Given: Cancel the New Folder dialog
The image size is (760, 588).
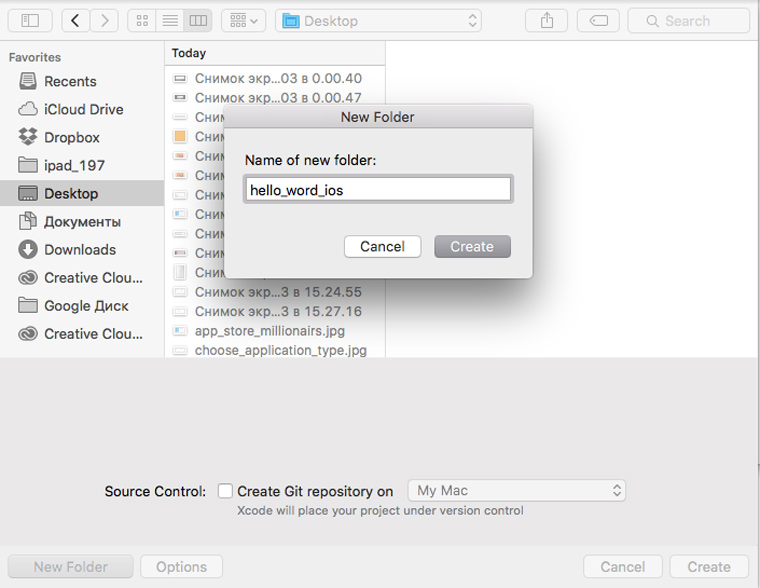Looking at the screenshot, I should pyautogui.click(x=382, y=247).
